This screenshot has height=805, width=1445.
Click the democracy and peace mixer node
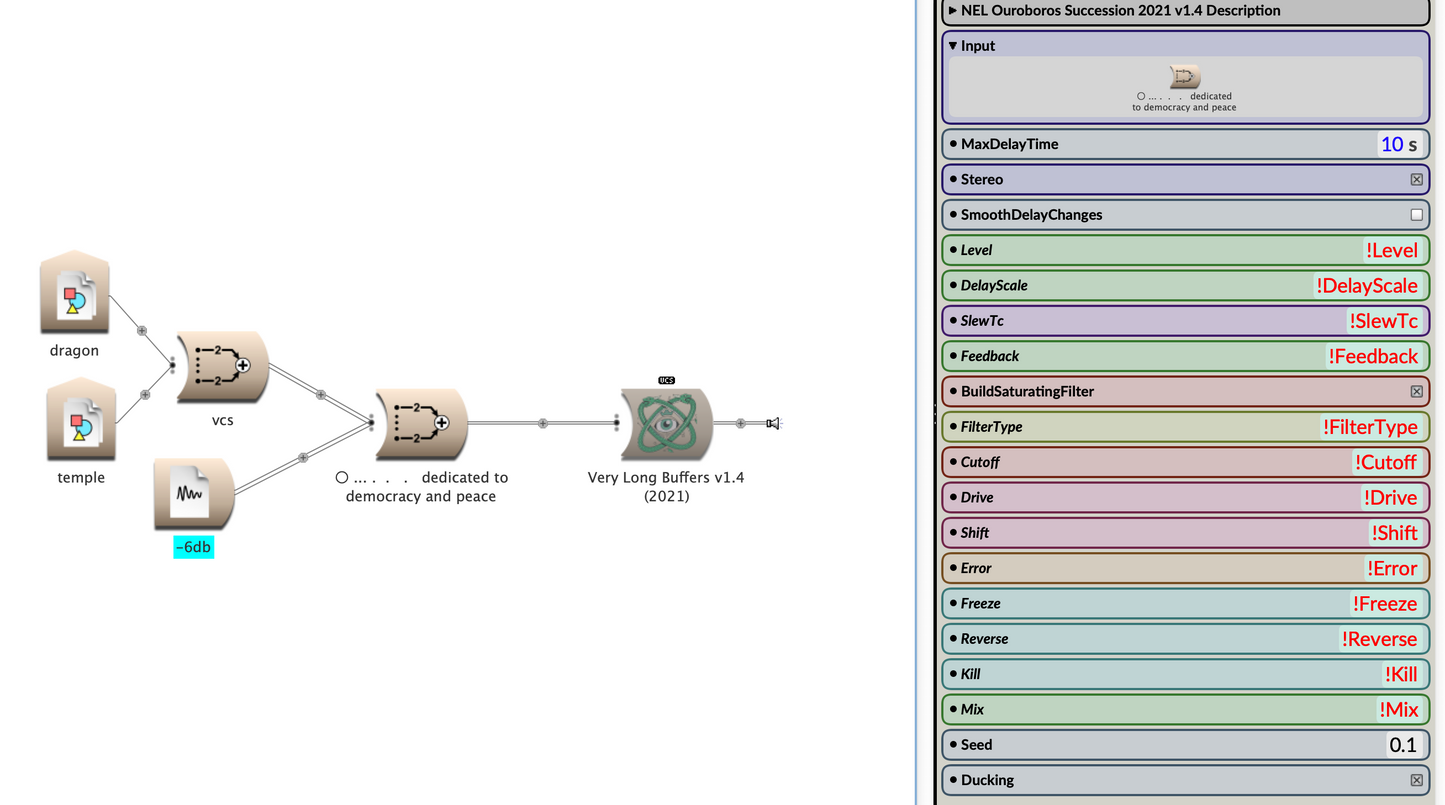point(421,424)
